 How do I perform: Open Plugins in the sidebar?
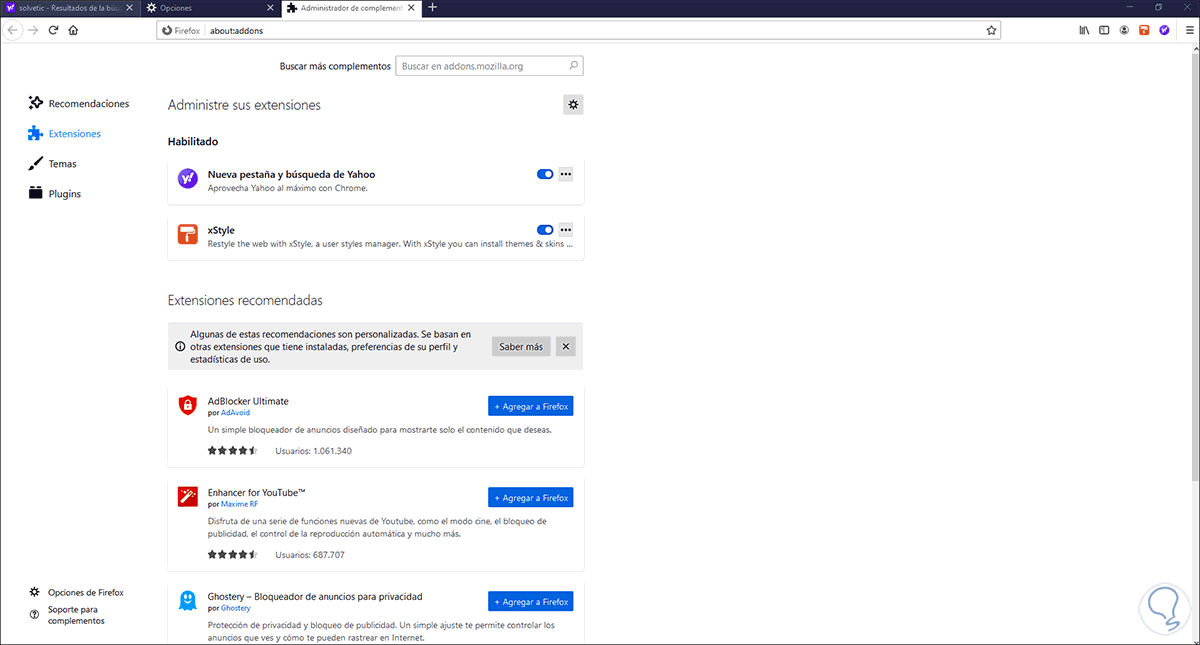pyautogui.click(x=55, y=193)
